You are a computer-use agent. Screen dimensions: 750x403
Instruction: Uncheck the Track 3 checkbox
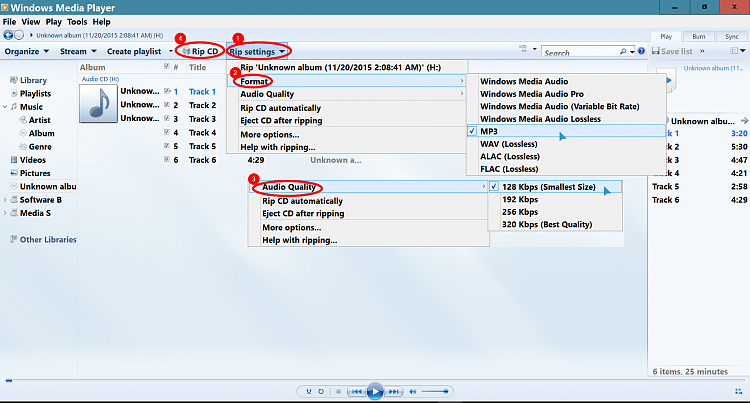pos(167,118)
